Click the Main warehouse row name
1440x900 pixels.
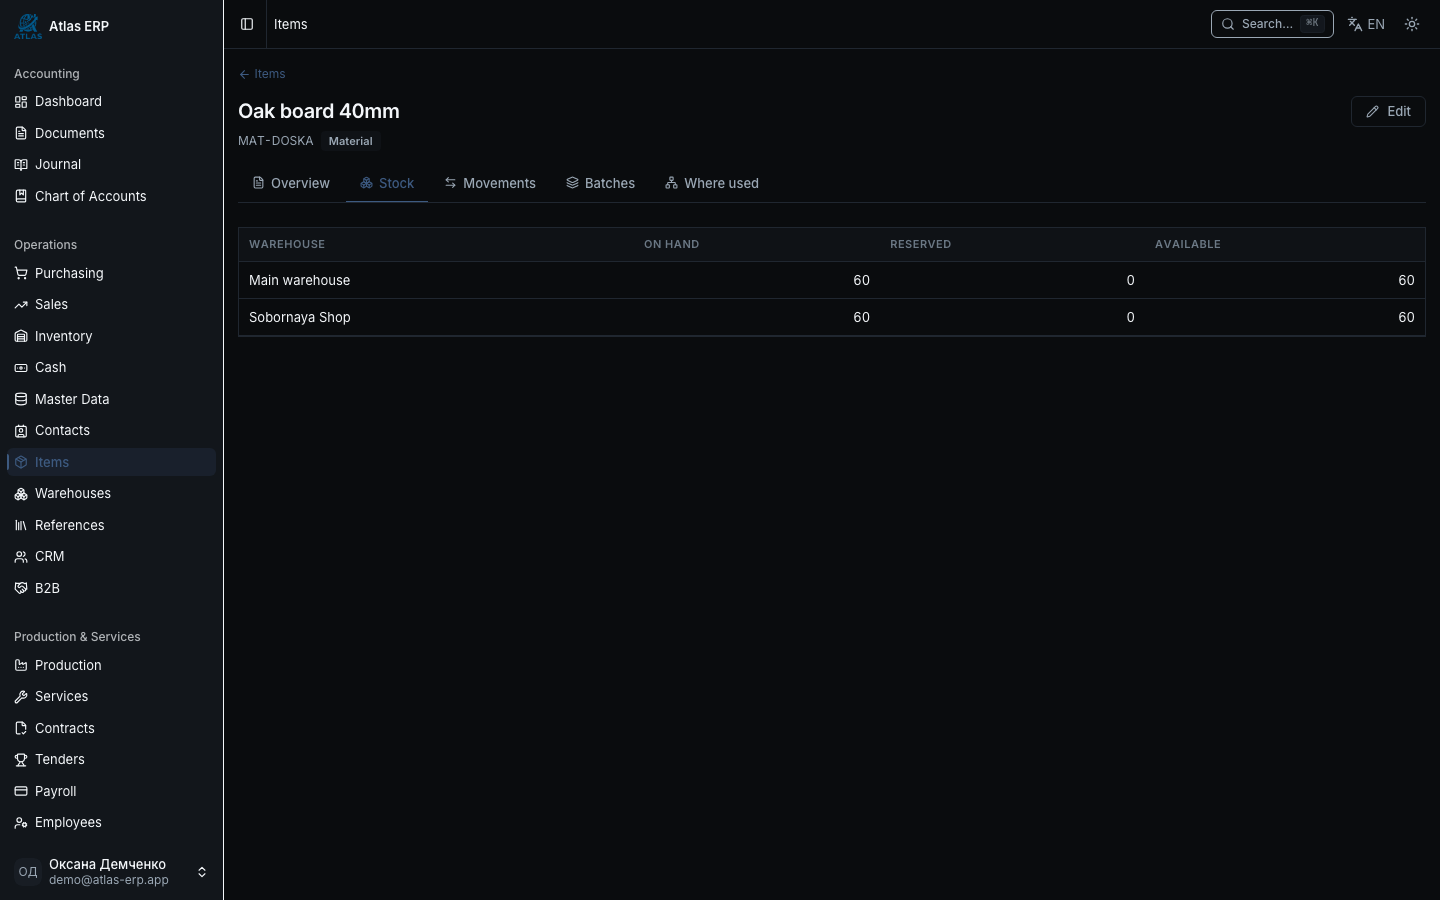299,280
